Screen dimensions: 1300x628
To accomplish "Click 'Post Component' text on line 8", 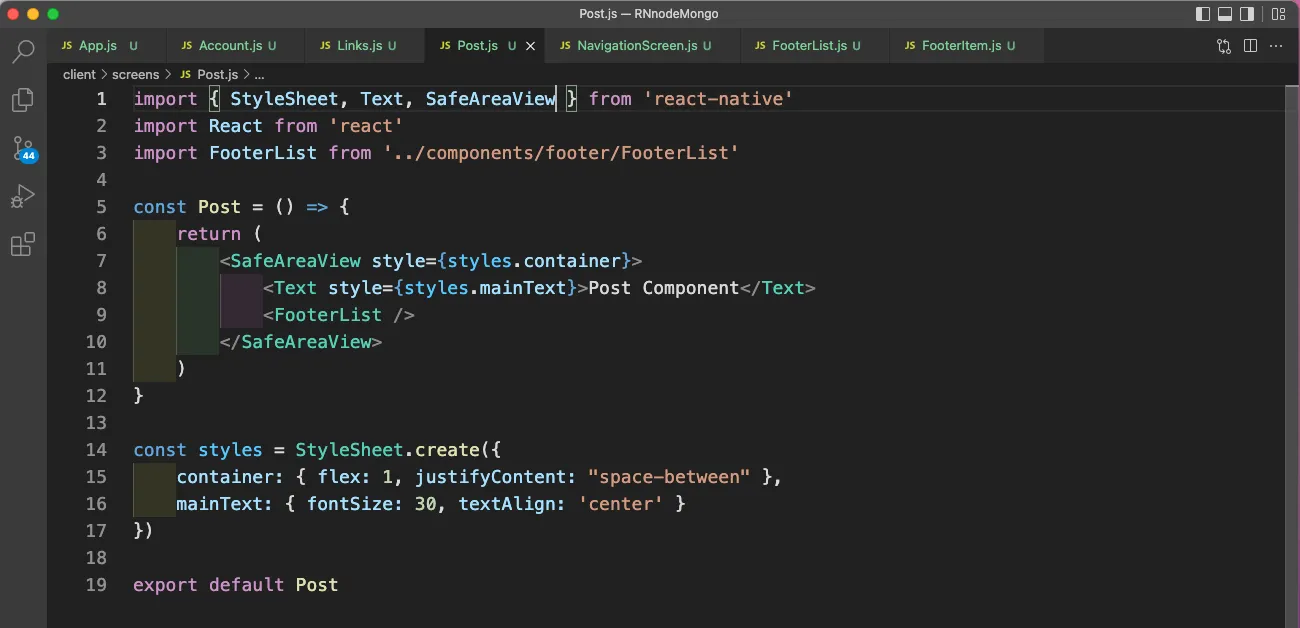I will pyautogui.click(x=664, y=288).
